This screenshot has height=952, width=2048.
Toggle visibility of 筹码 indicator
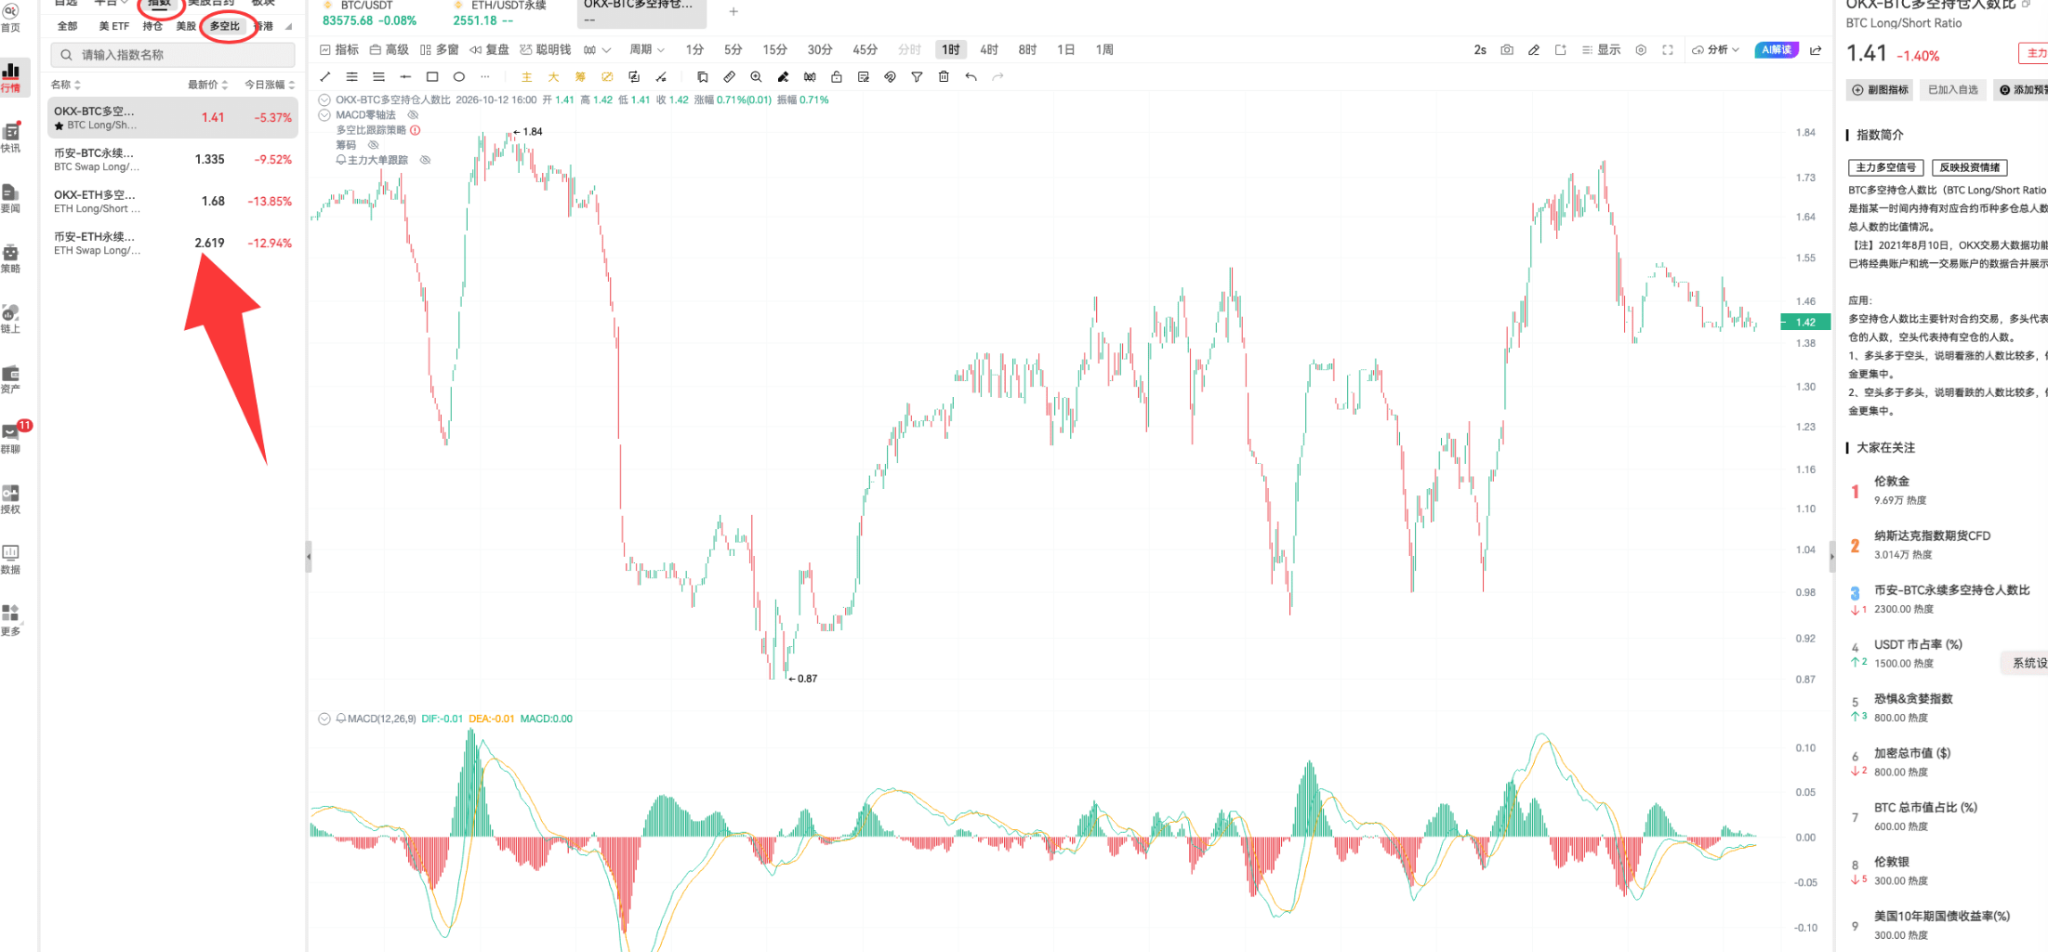[373, 145]
